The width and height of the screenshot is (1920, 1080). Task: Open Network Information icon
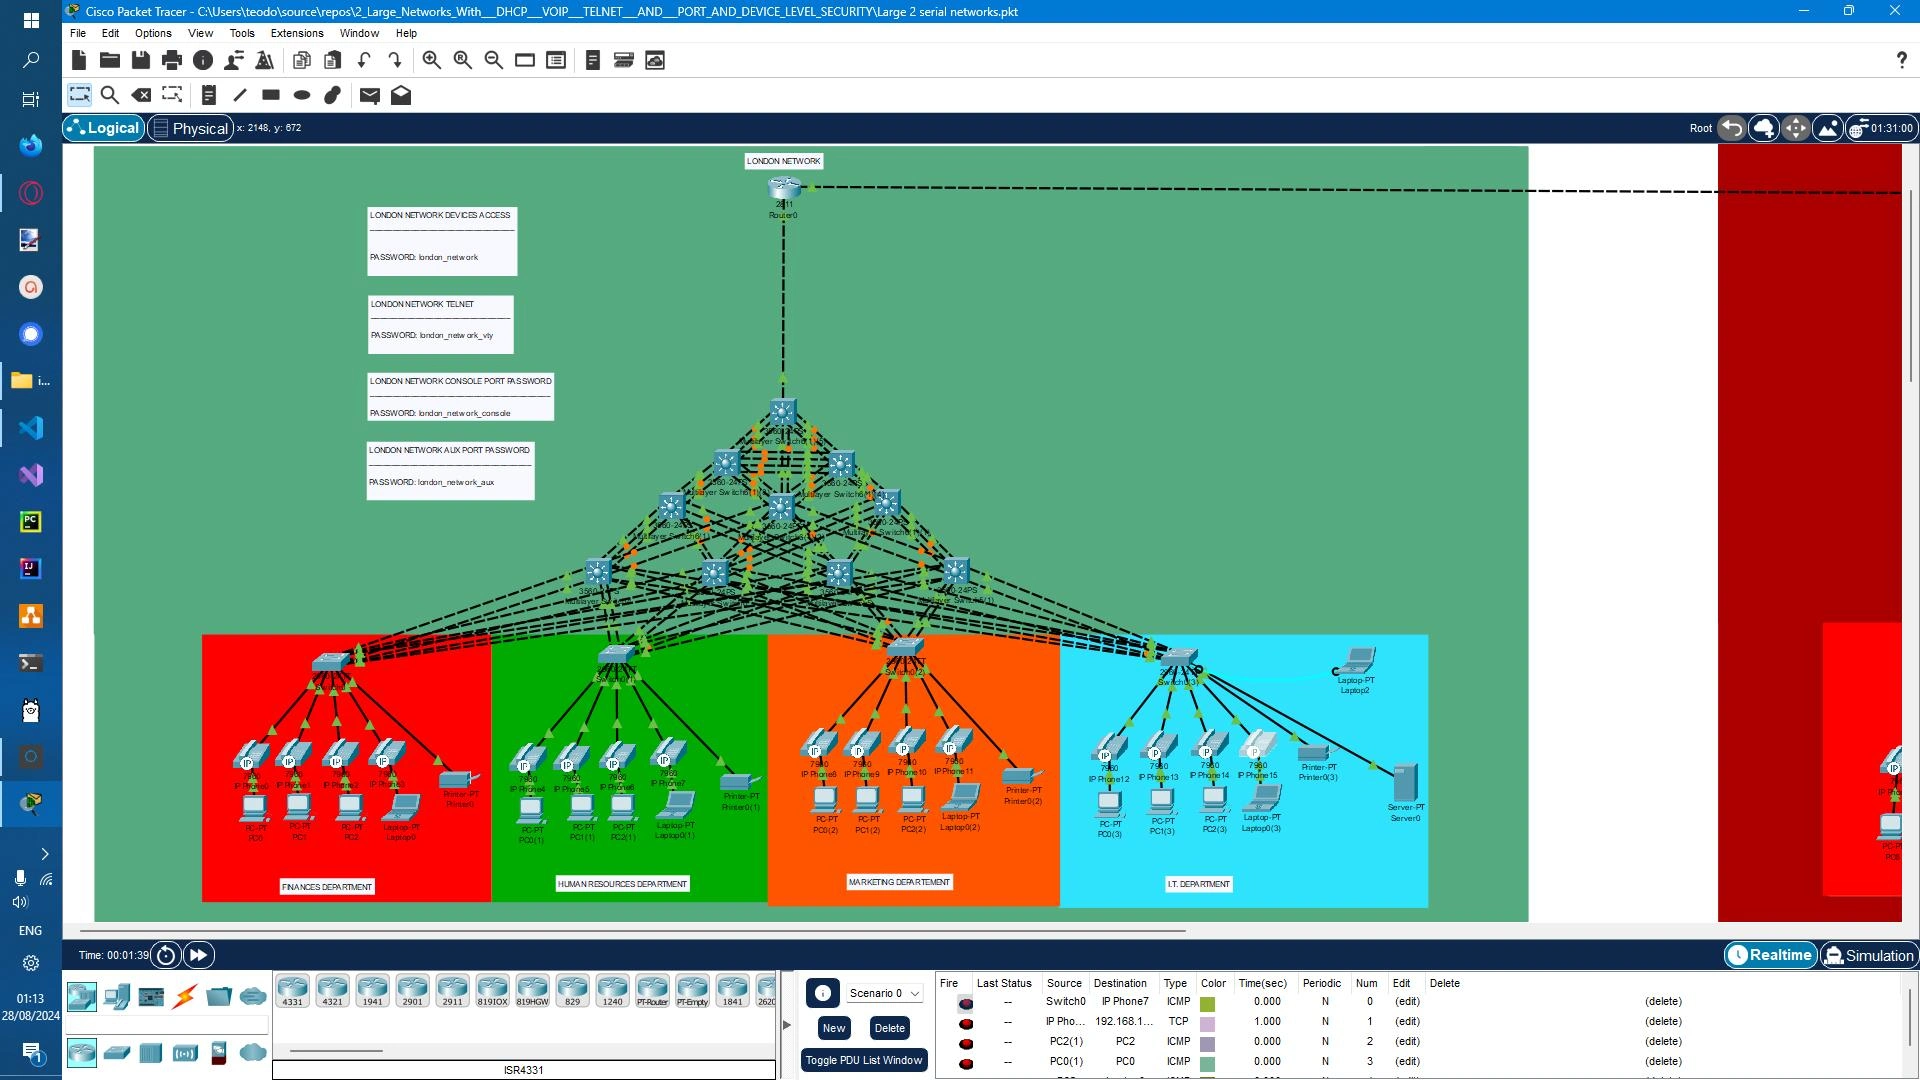click(203, 60)
